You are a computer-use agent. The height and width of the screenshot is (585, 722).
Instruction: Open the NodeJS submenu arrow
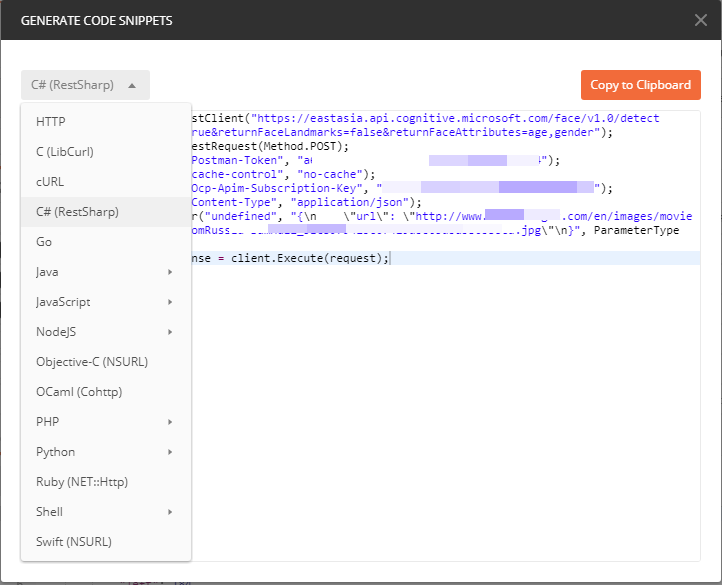pos(170,332)
